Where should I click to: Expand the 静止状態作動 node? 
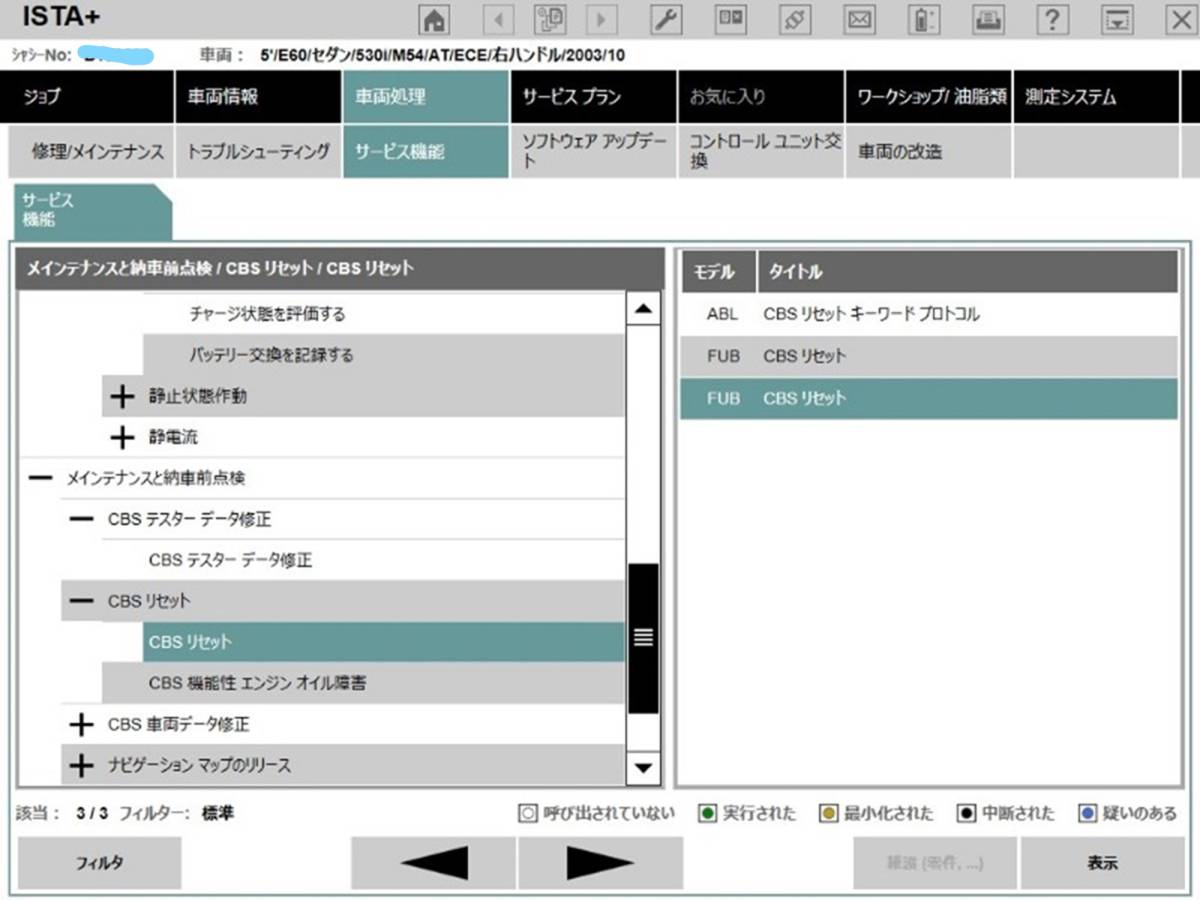point(121,397)
